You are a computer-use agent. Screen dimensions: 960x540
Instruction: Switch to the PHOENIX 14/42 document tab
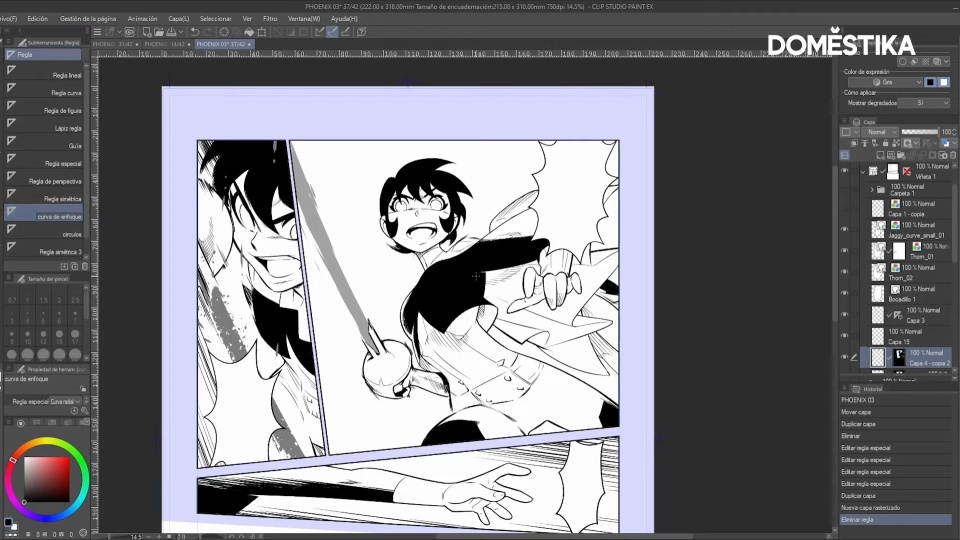168,44
